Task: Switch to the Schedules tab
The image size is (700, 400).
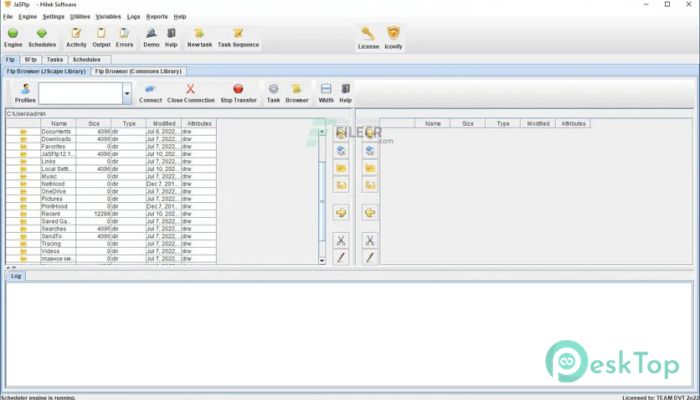Action: pyautogui.click(x=87, y=59)
